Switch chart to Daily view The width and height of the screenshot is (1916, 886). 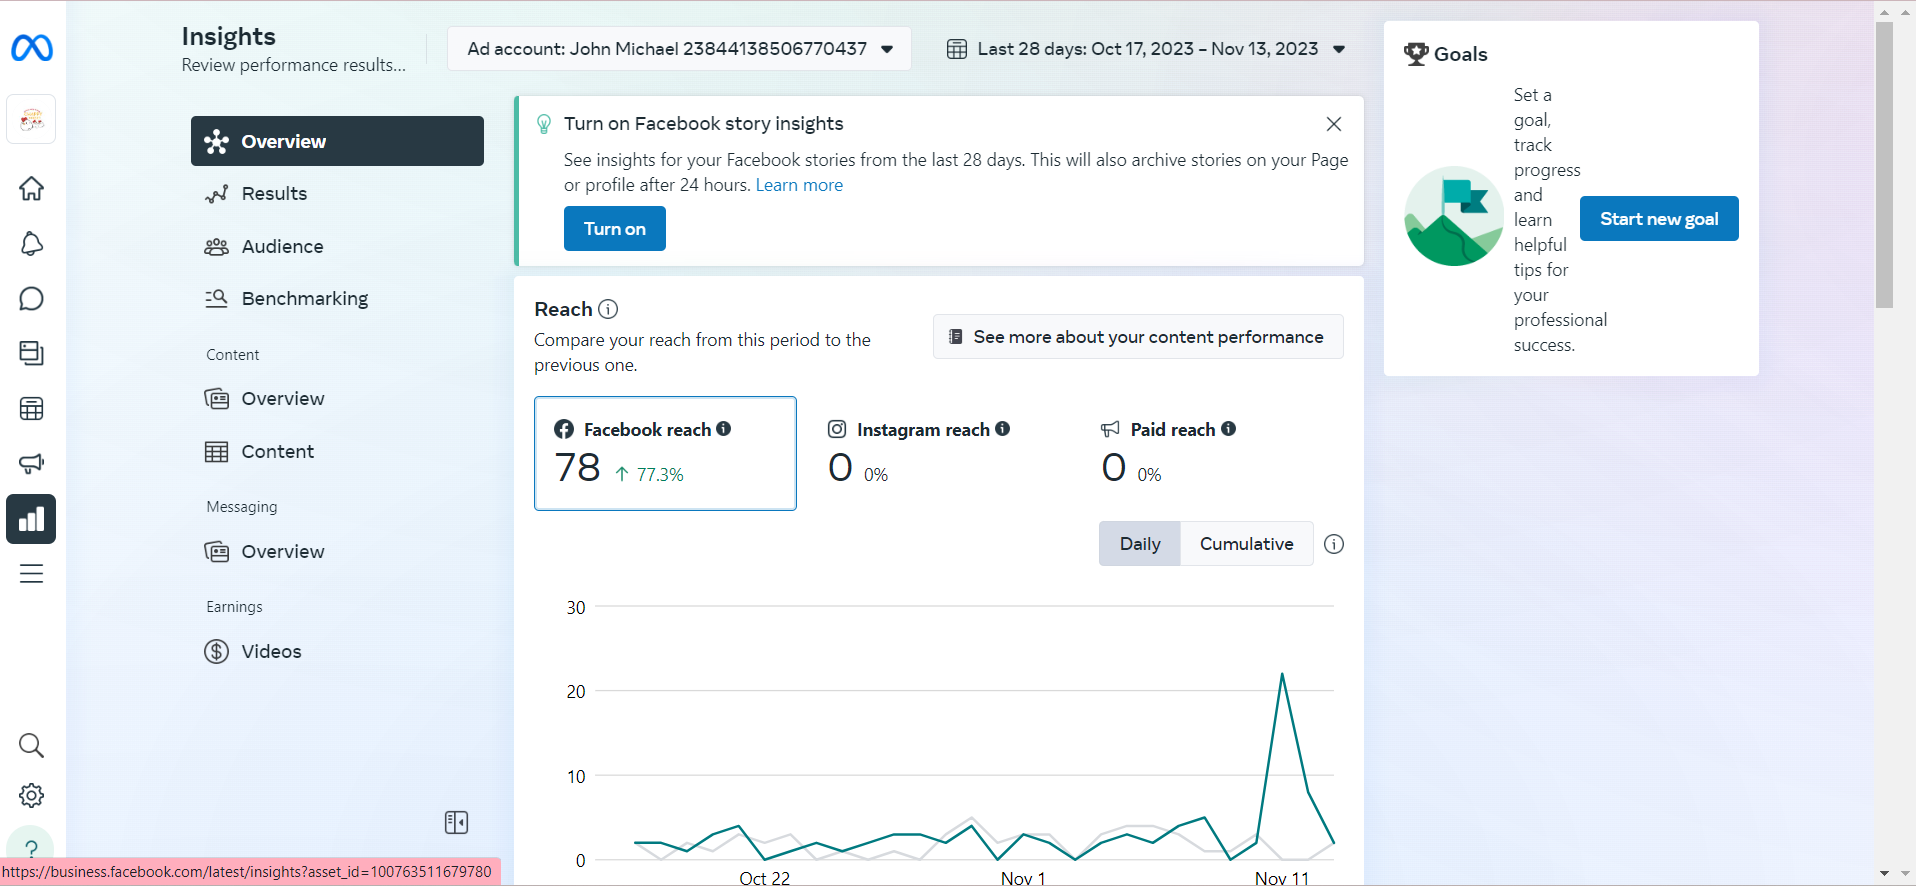click(x=1140, y=544)
